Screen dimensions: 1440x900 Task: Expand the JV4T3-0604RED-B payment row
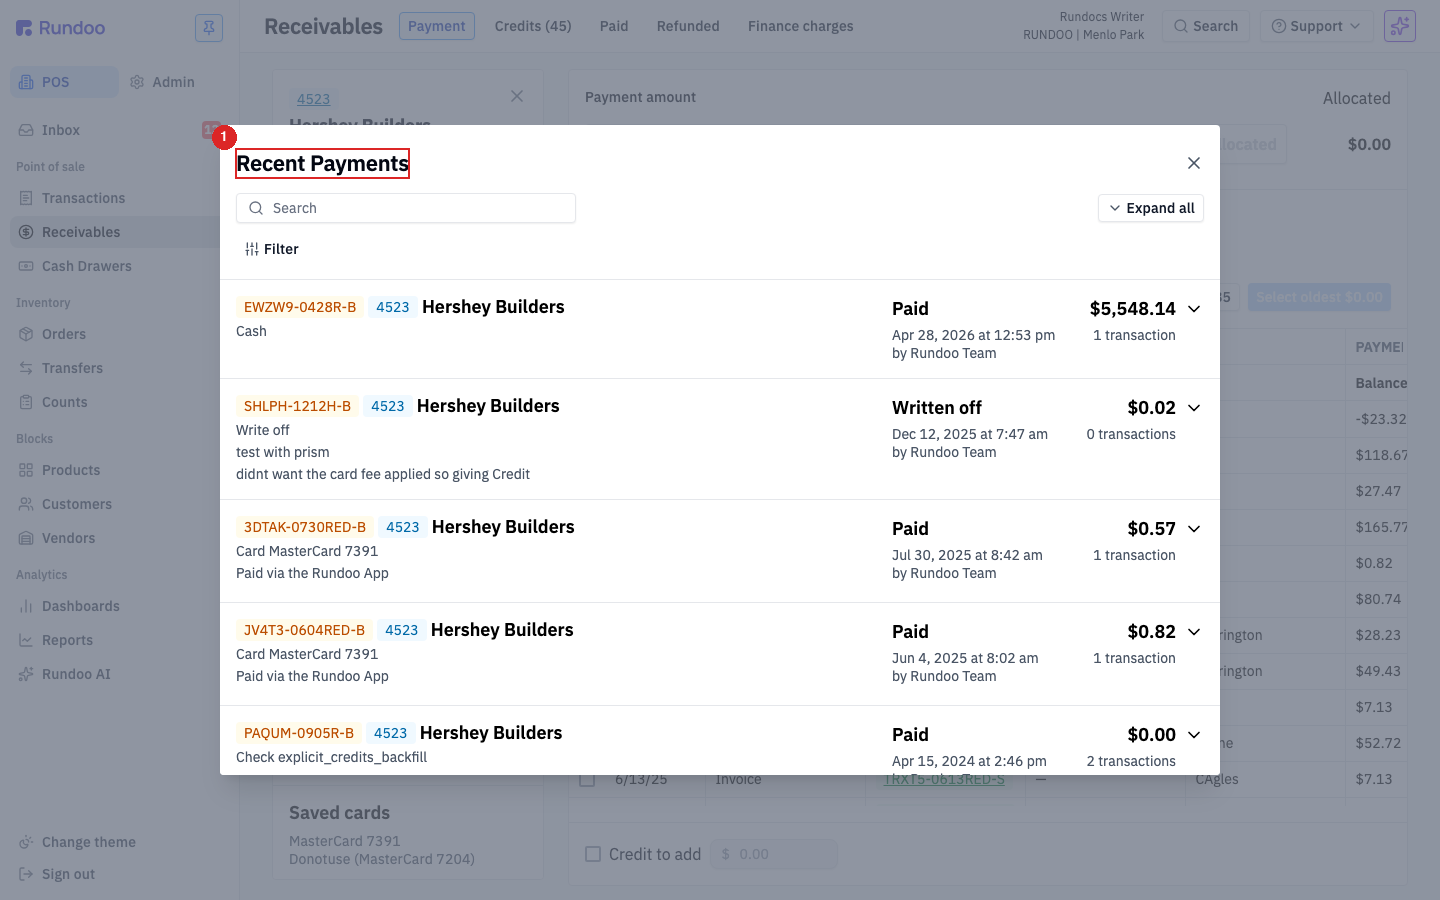point(1194,632)
